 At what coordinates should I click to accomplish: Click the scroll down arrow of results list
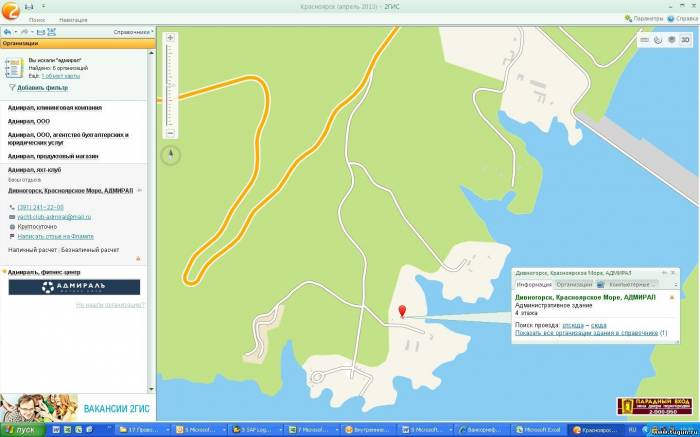pyautogui.click(x=151, y=389)
